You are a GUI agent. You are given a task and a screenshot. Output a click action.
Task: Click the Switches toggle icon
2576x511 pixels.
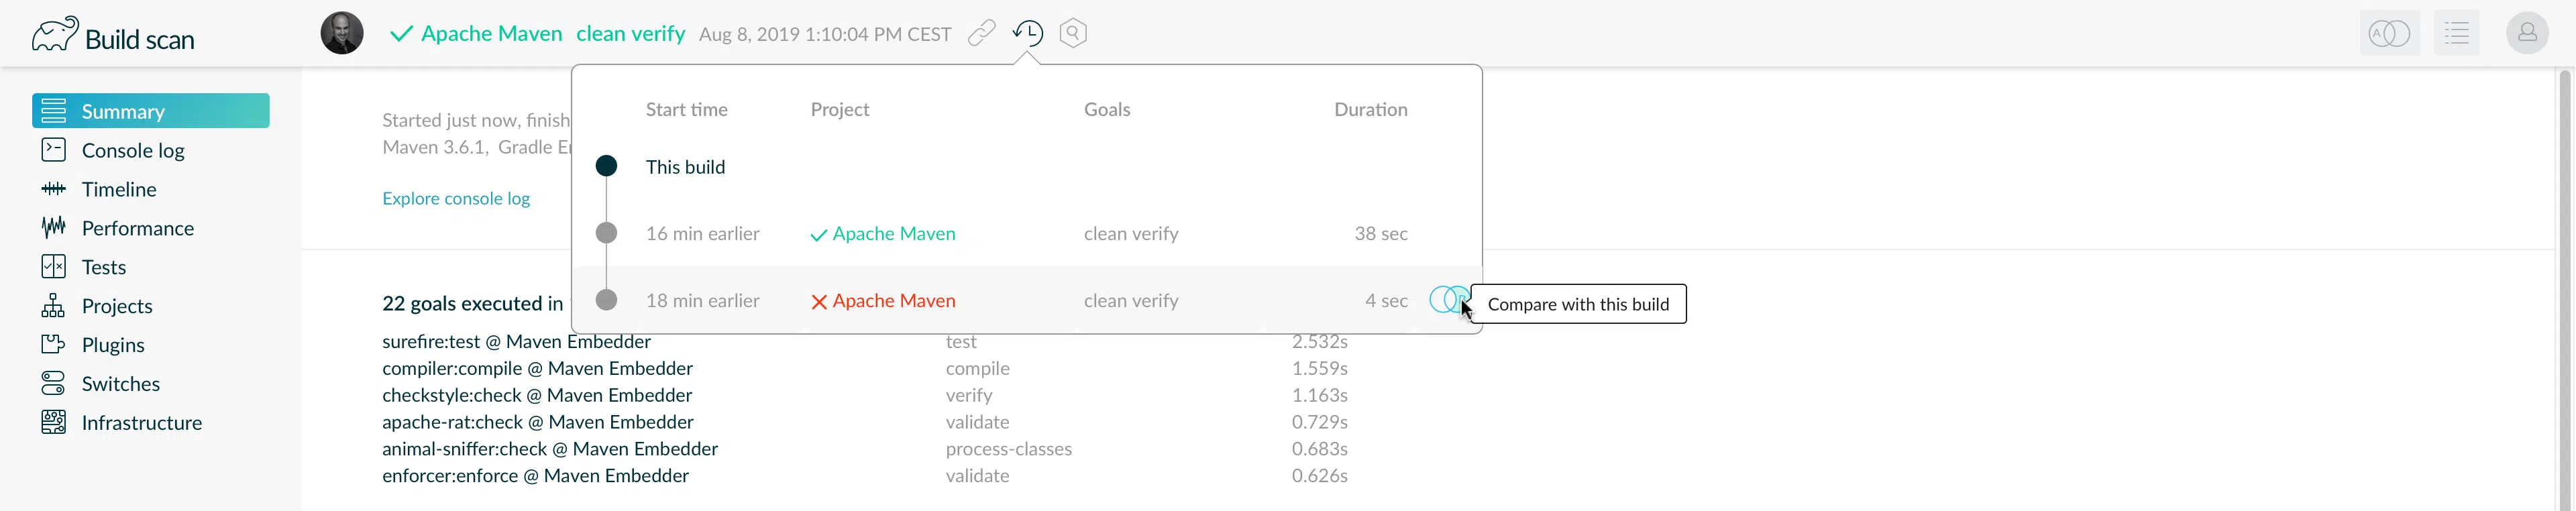click(54, 384)
